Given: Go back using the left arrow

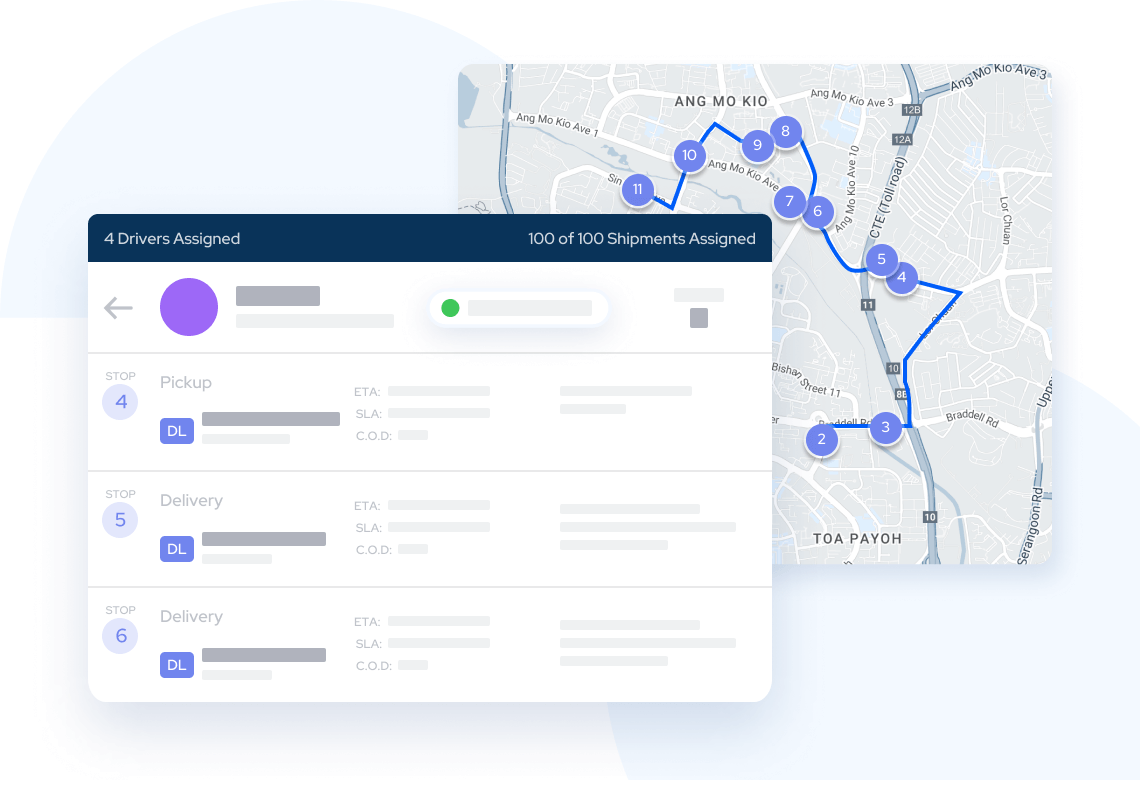Looking at the screenshot, I should click(118, 307).
